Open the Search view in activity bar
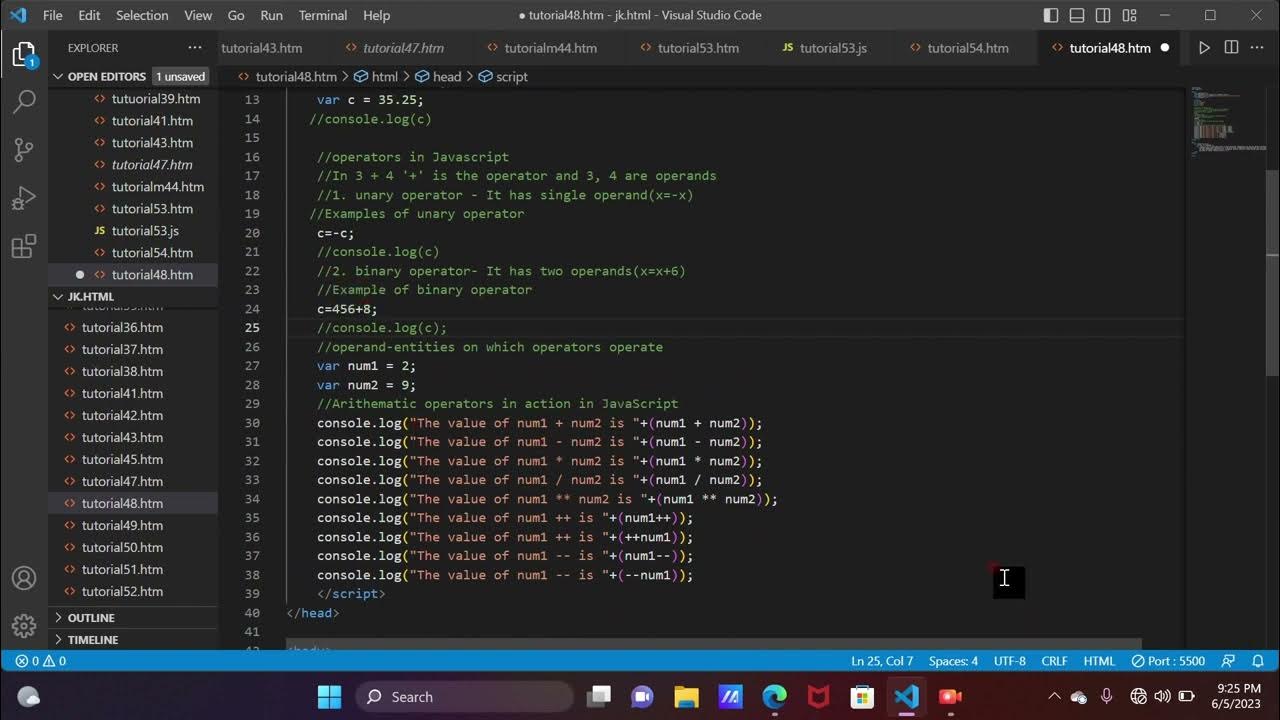The image size is (1280, 720). click(x=24, y=101)
